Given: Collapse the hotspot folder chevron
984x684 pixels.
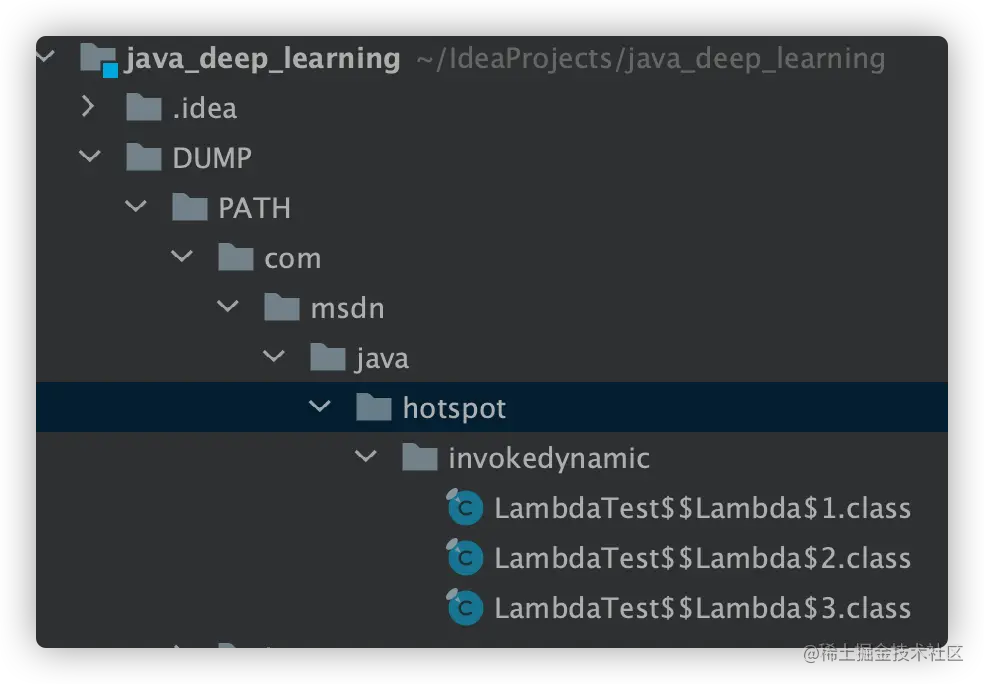Looking at the screenshot, I should (x=320, y=407).
